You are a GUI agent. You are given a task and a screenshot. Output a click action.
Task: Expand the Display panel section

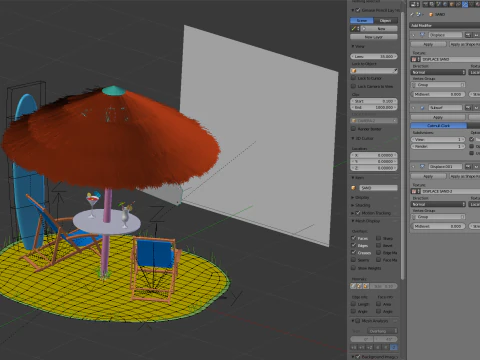pos(353,197)
